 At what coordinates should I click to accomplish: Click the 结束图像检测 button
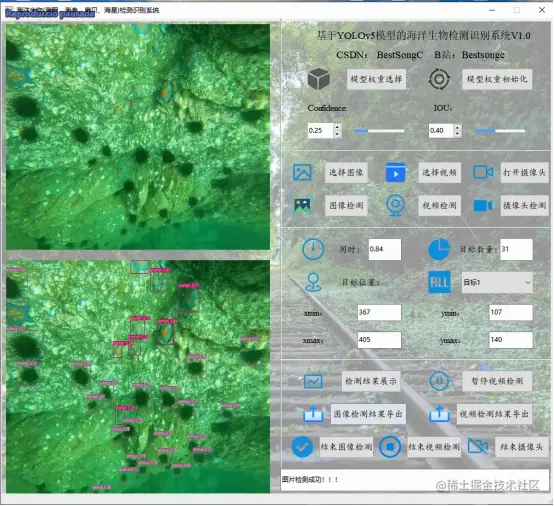pyautogui.click(x=346, y=447)
